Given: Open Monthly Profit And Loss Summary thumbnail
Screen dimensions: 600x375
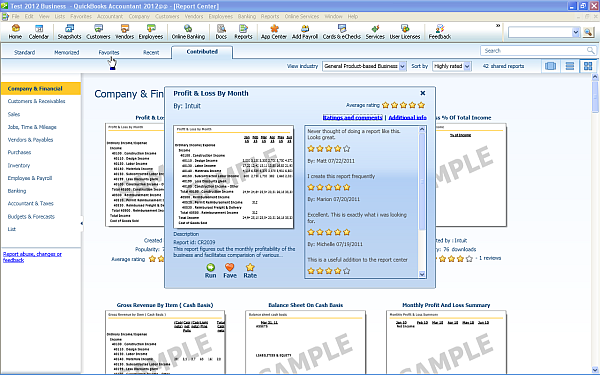Looking at the screenshot, I should [x=446, y=342].
